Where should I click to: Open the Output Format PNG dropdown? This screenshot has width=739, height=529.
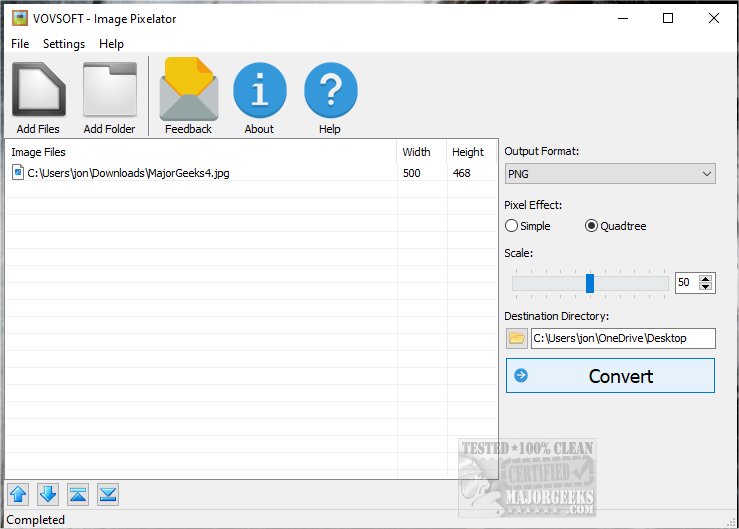(x=610, y=174)
